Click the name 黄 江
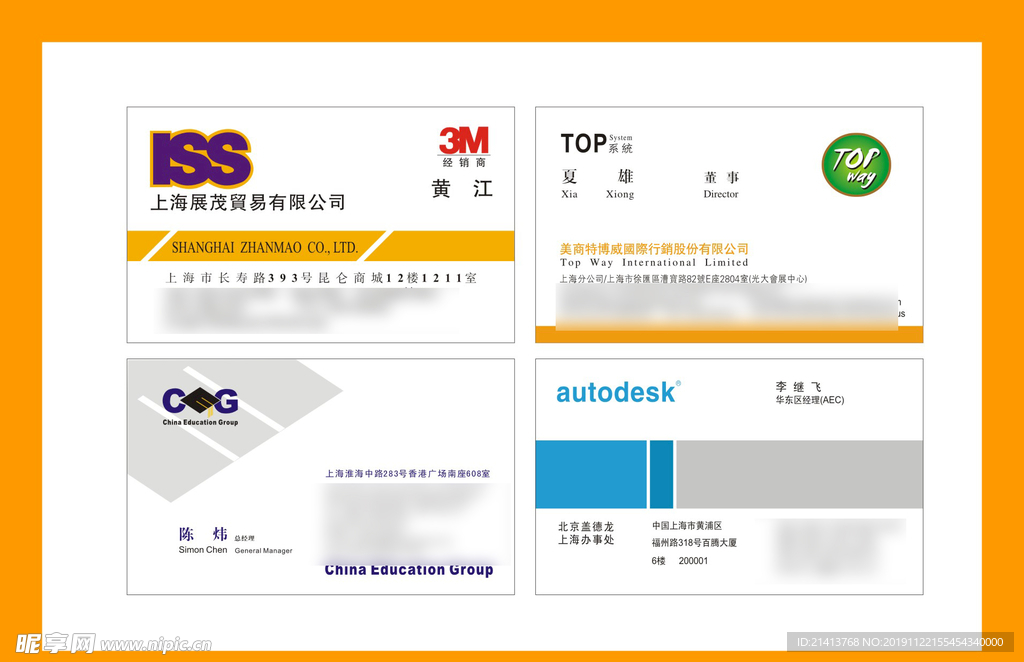The width and height of the screenshot is (1024, 662). pyautogui.click(x=462, y=189)
